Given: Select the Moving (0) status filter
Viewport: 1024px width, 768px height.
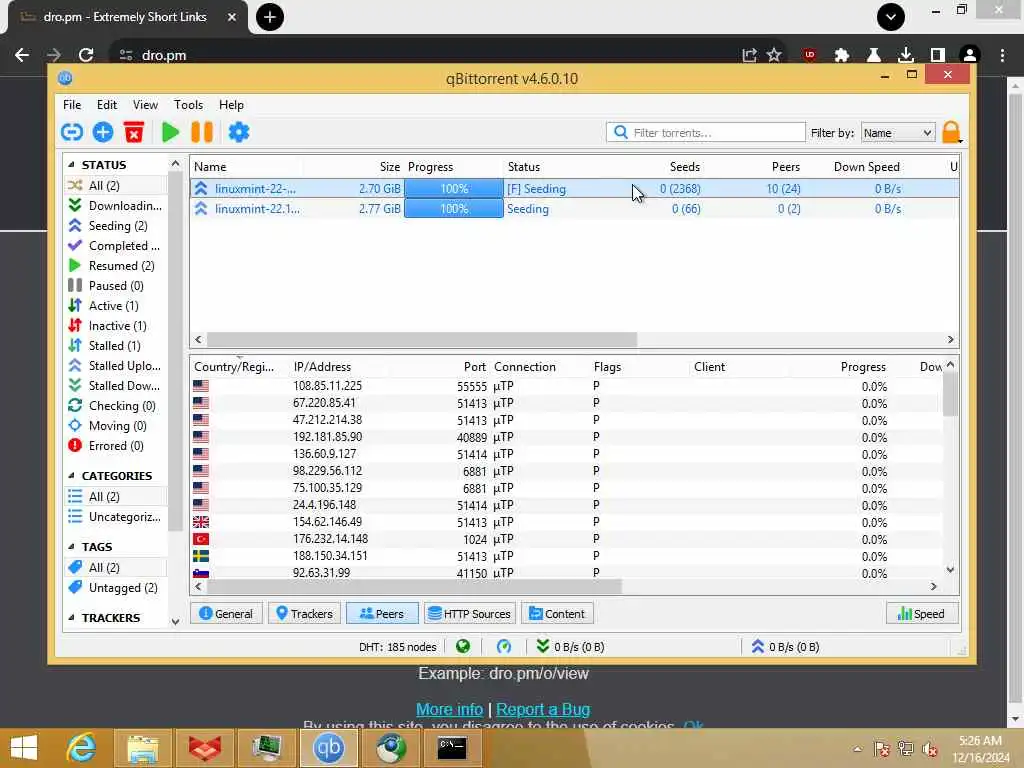Looking at the screenshot, I should (115, 426).
